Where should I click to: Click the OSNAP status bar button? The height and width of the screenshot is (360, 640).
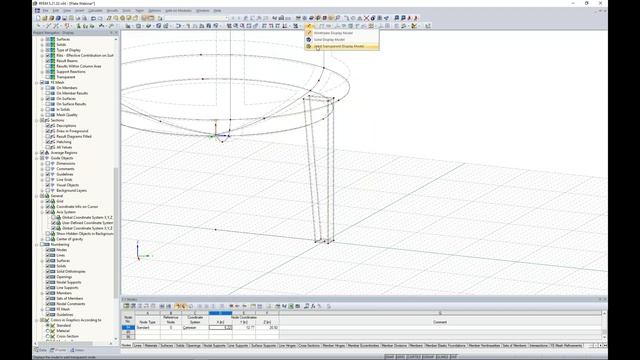click(x=429, y=357)
